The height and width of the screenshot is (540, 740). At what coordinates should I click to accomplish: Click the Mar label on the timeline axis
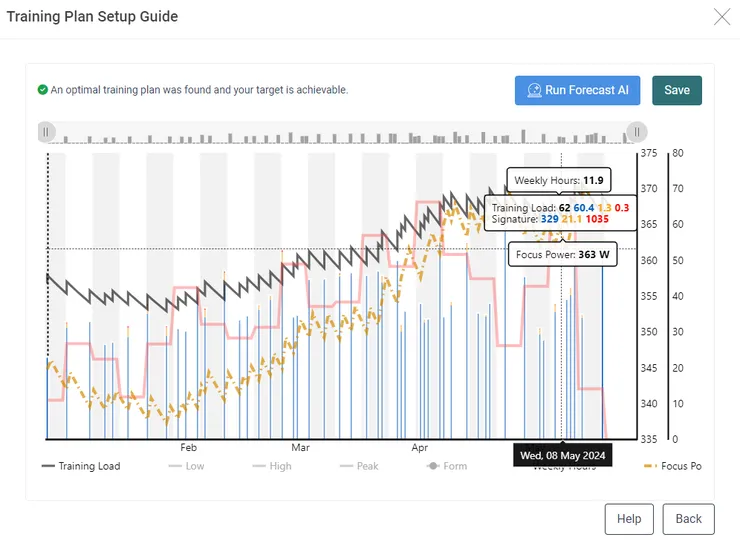click(x=300, y=447)
